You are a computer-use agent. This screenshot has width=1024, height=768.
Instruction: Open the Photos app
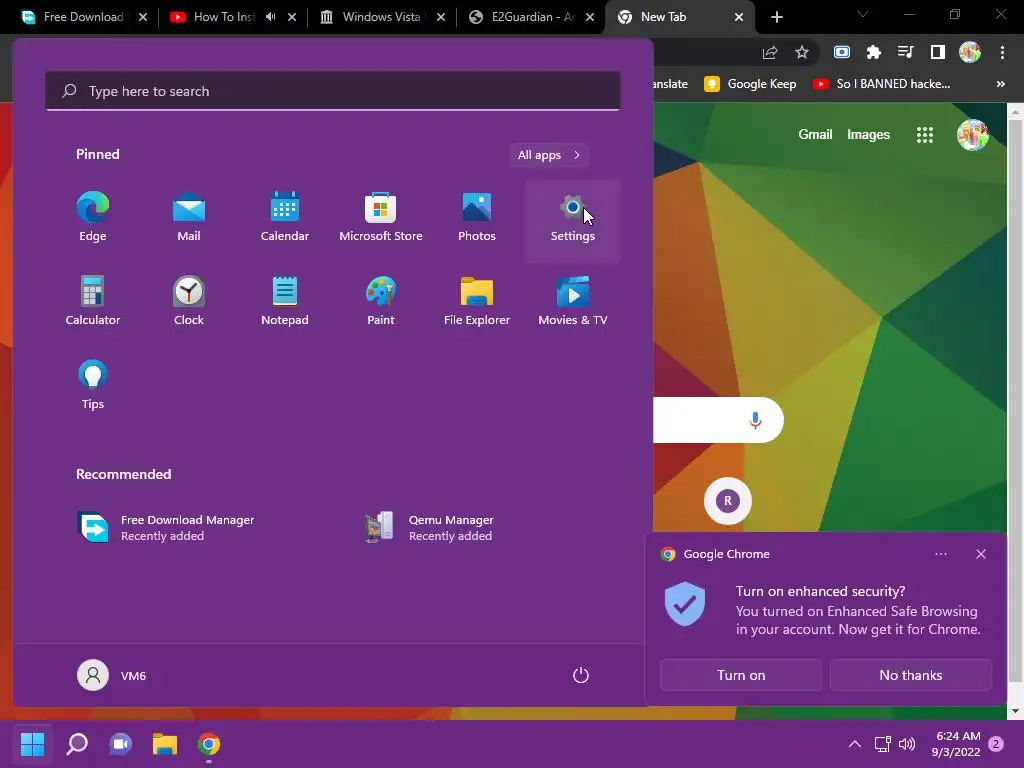[477, 218]
